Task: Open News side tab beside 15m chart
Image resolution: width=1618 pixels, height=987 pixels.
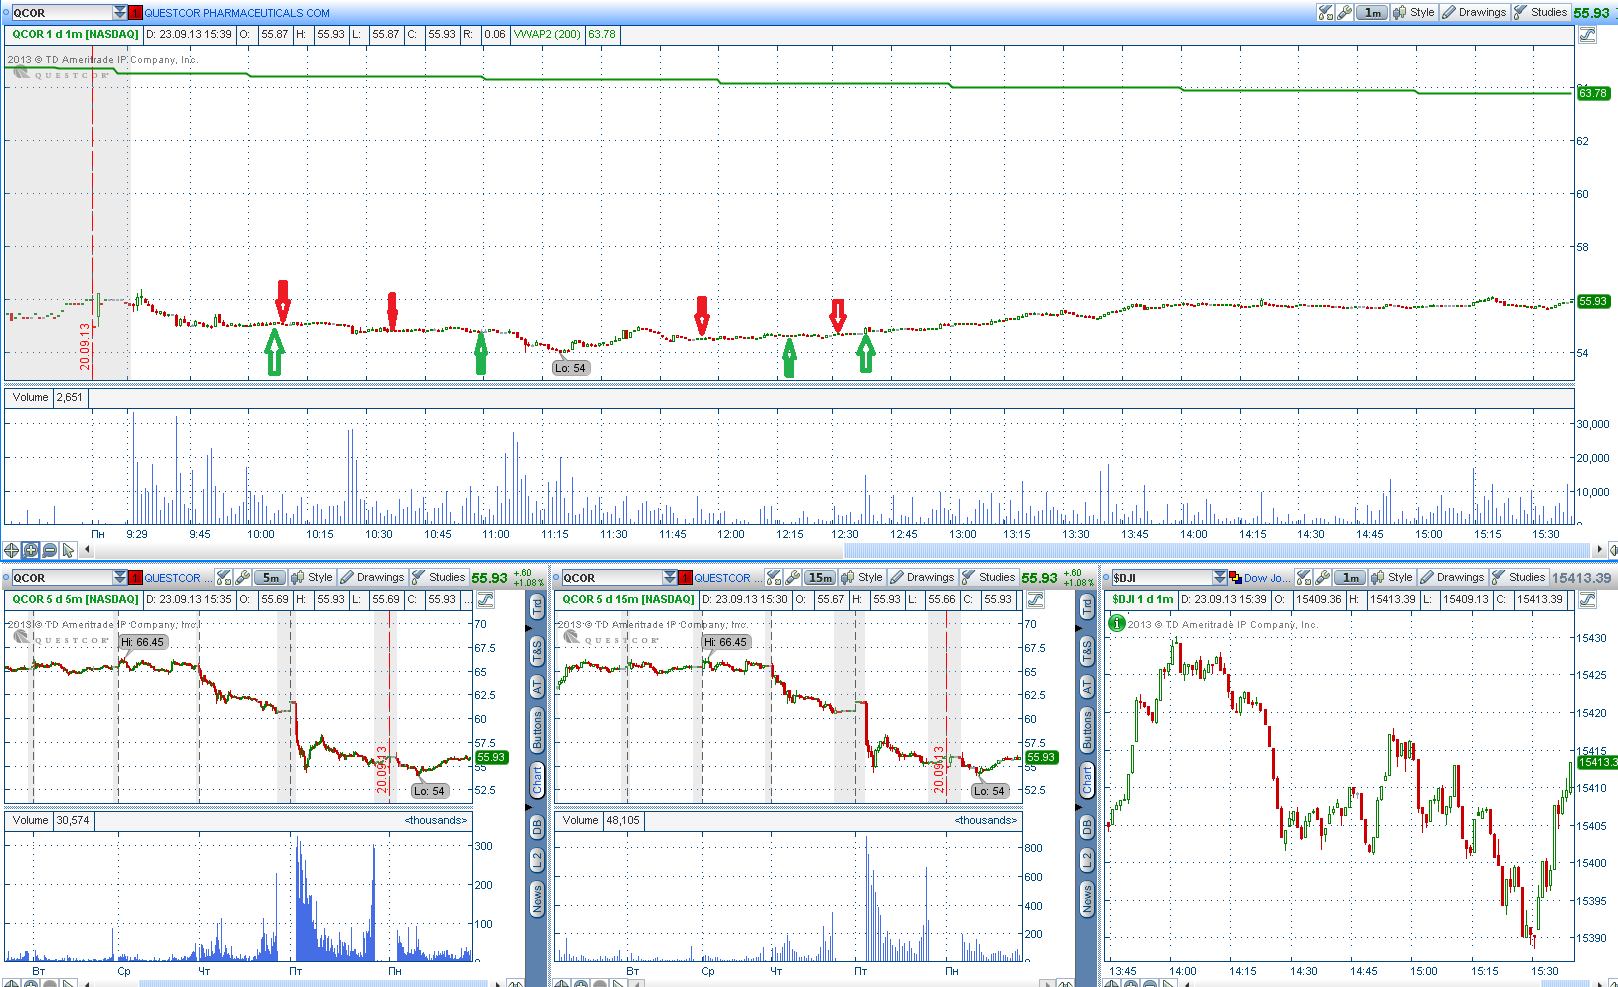Action: click(1087, 899)
